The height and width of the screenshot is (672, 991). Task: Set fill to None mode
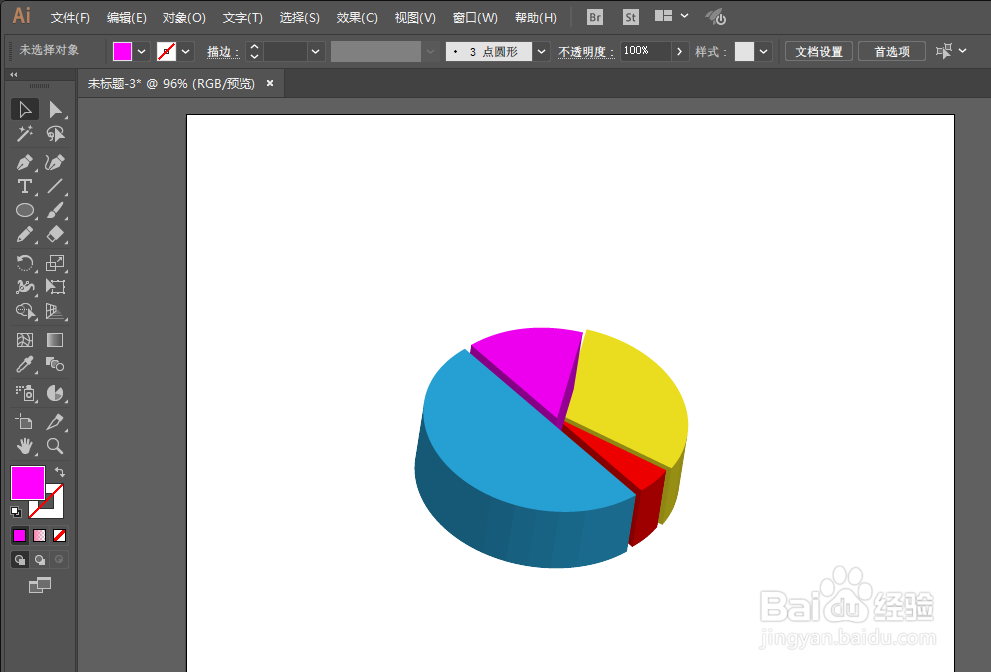[59, 535]
